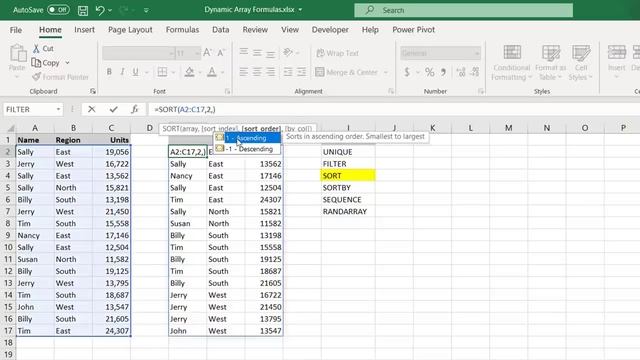Screen dimensions: 640x360
Task: Click the Top Align icon
Action: (x=244, y=52)
